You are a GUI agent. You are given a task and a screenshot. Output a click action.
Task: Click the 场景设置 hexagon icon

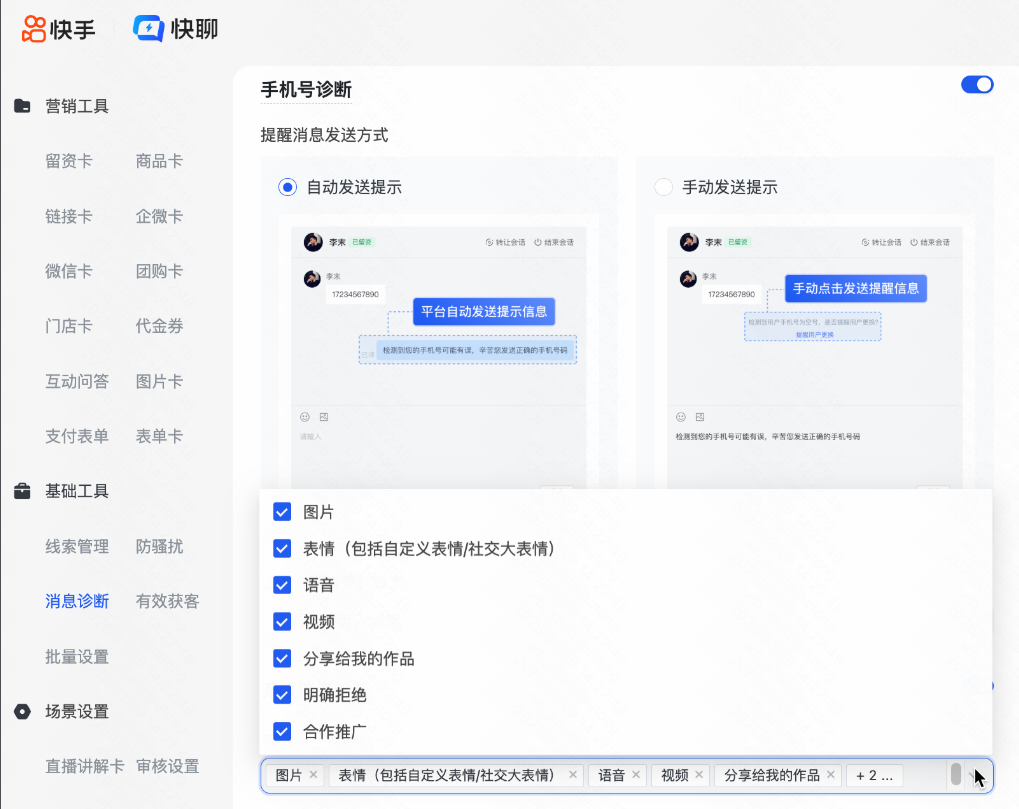[x=22, y=712]
